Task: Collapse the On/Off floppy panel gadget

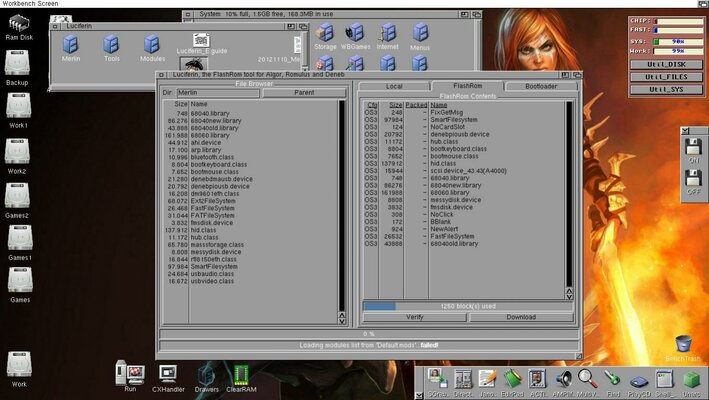Action: pos(685,131)
